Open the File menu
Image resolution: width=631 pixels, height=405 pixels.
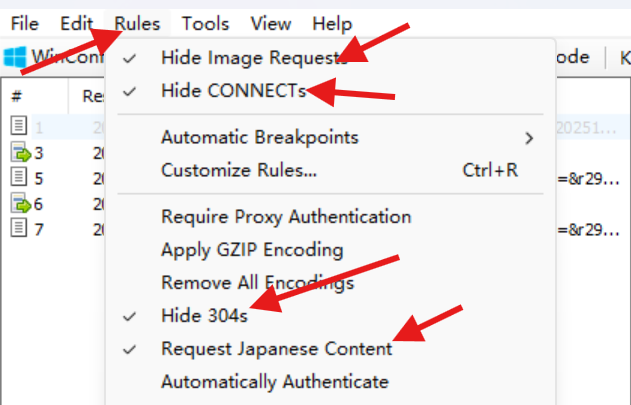click(24, 23)
